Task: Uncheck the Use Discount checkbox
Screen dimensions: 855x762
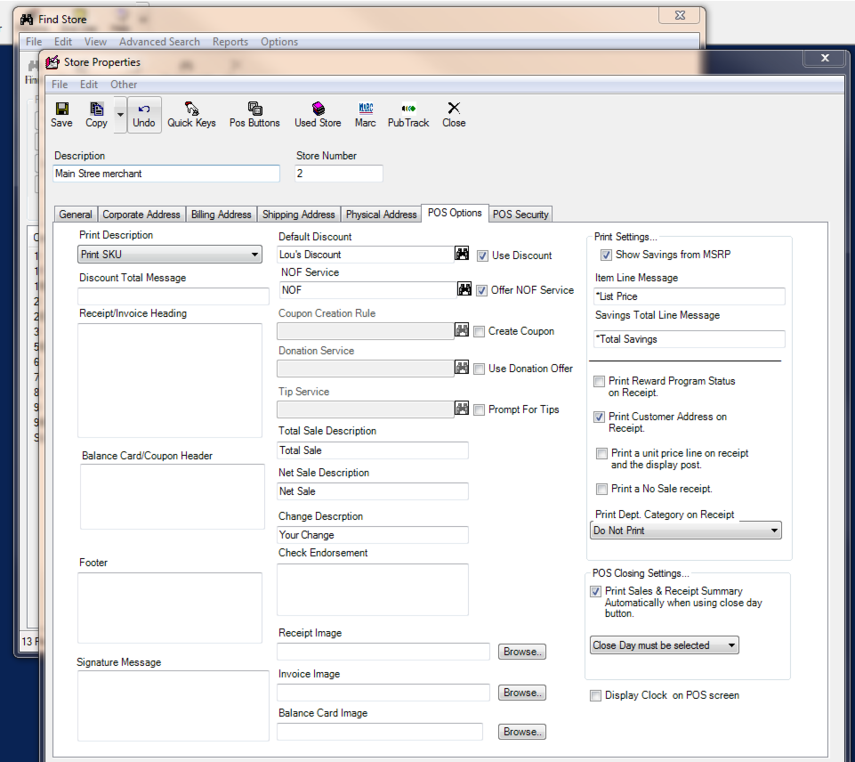Action: pos(483,256)
